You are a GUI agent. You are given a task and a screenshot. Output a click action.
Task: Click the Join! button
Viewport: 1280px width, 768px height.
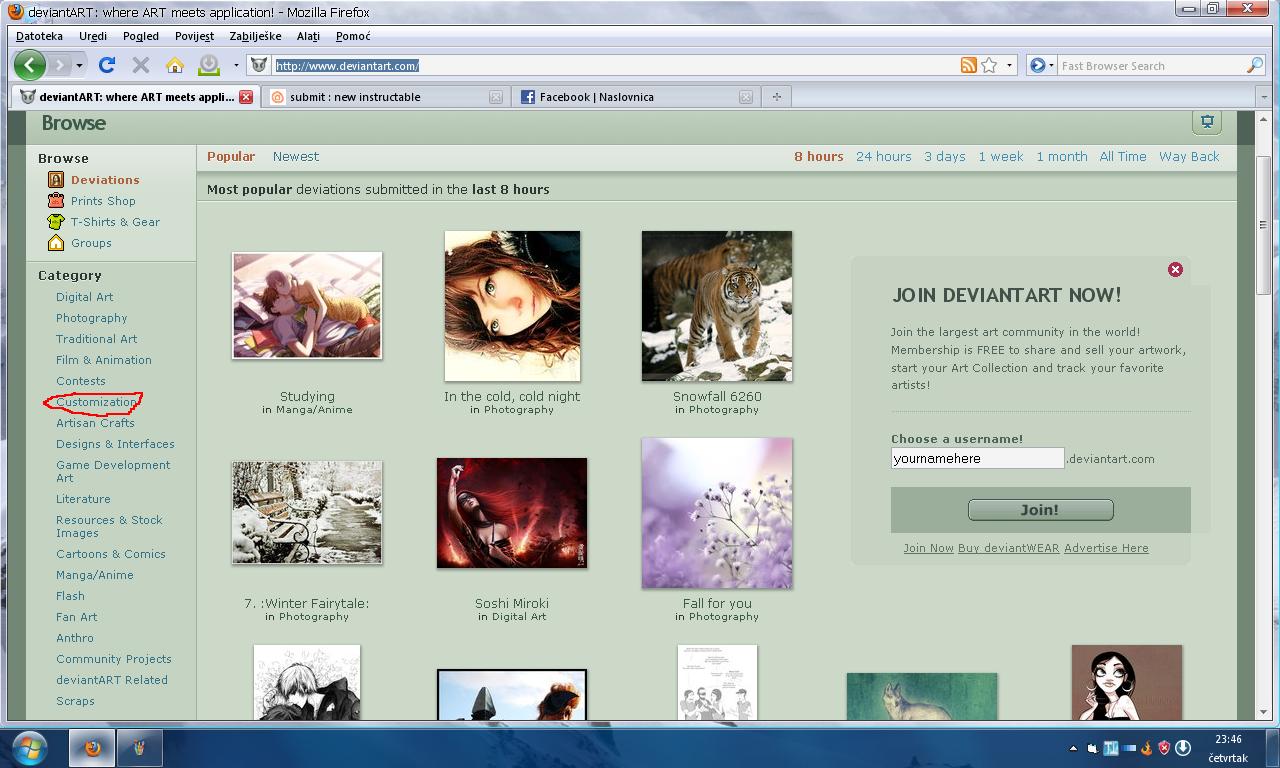coord(1040,510)
